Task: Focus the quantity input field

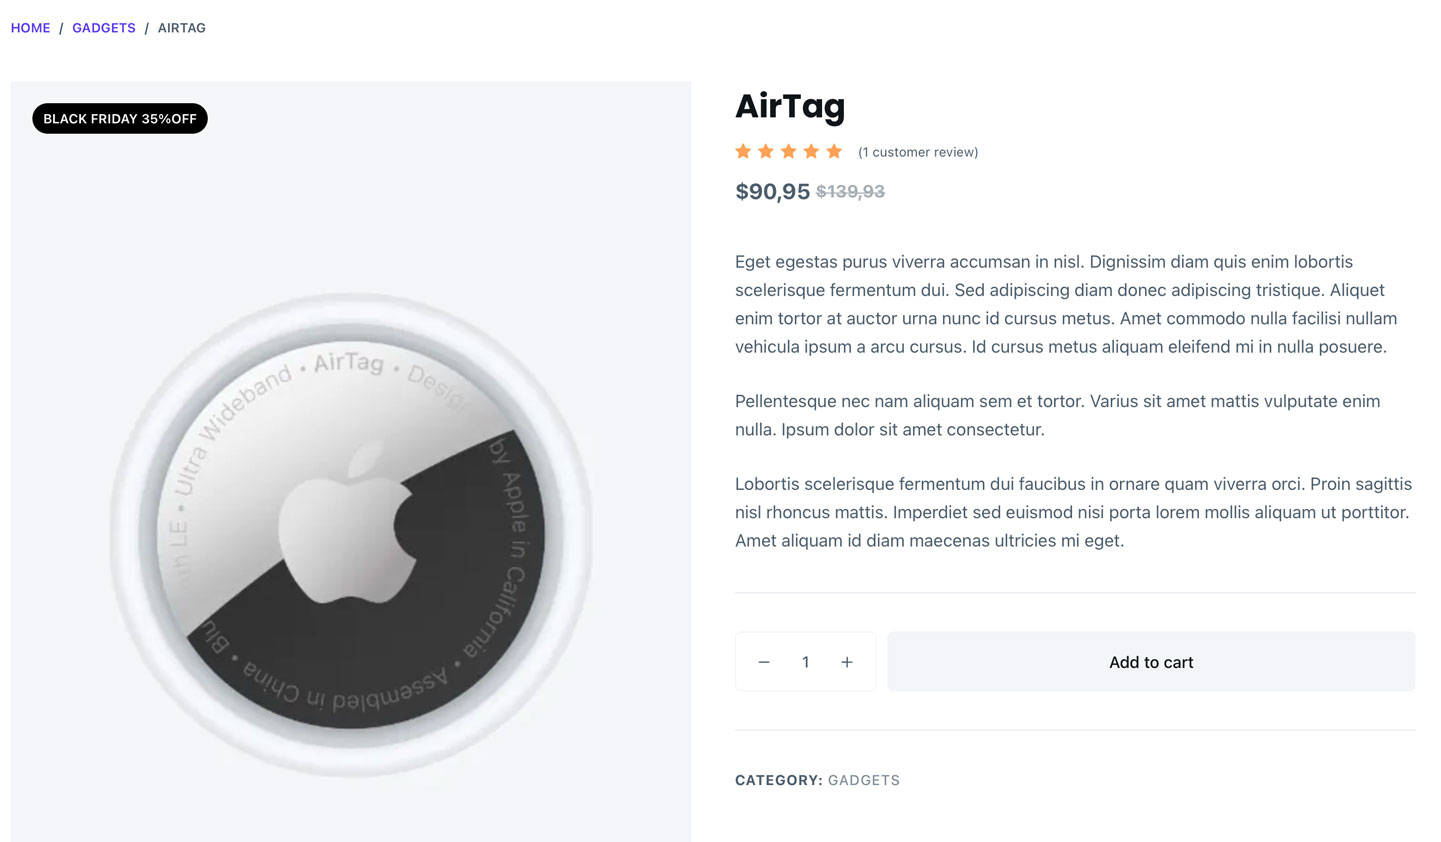Action: [805, 662]
